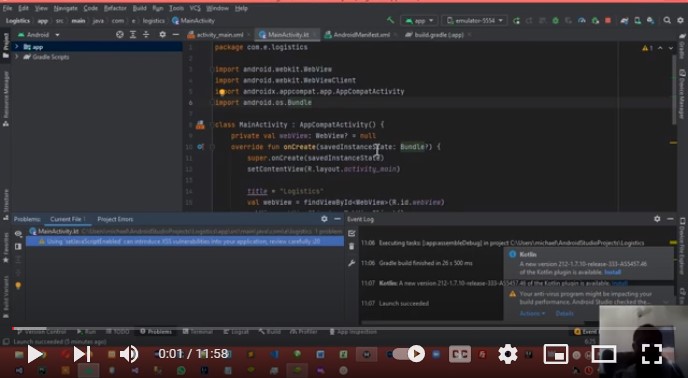
Task: Click the Event Log mark-as-read icon
Action: coord(351,234)
